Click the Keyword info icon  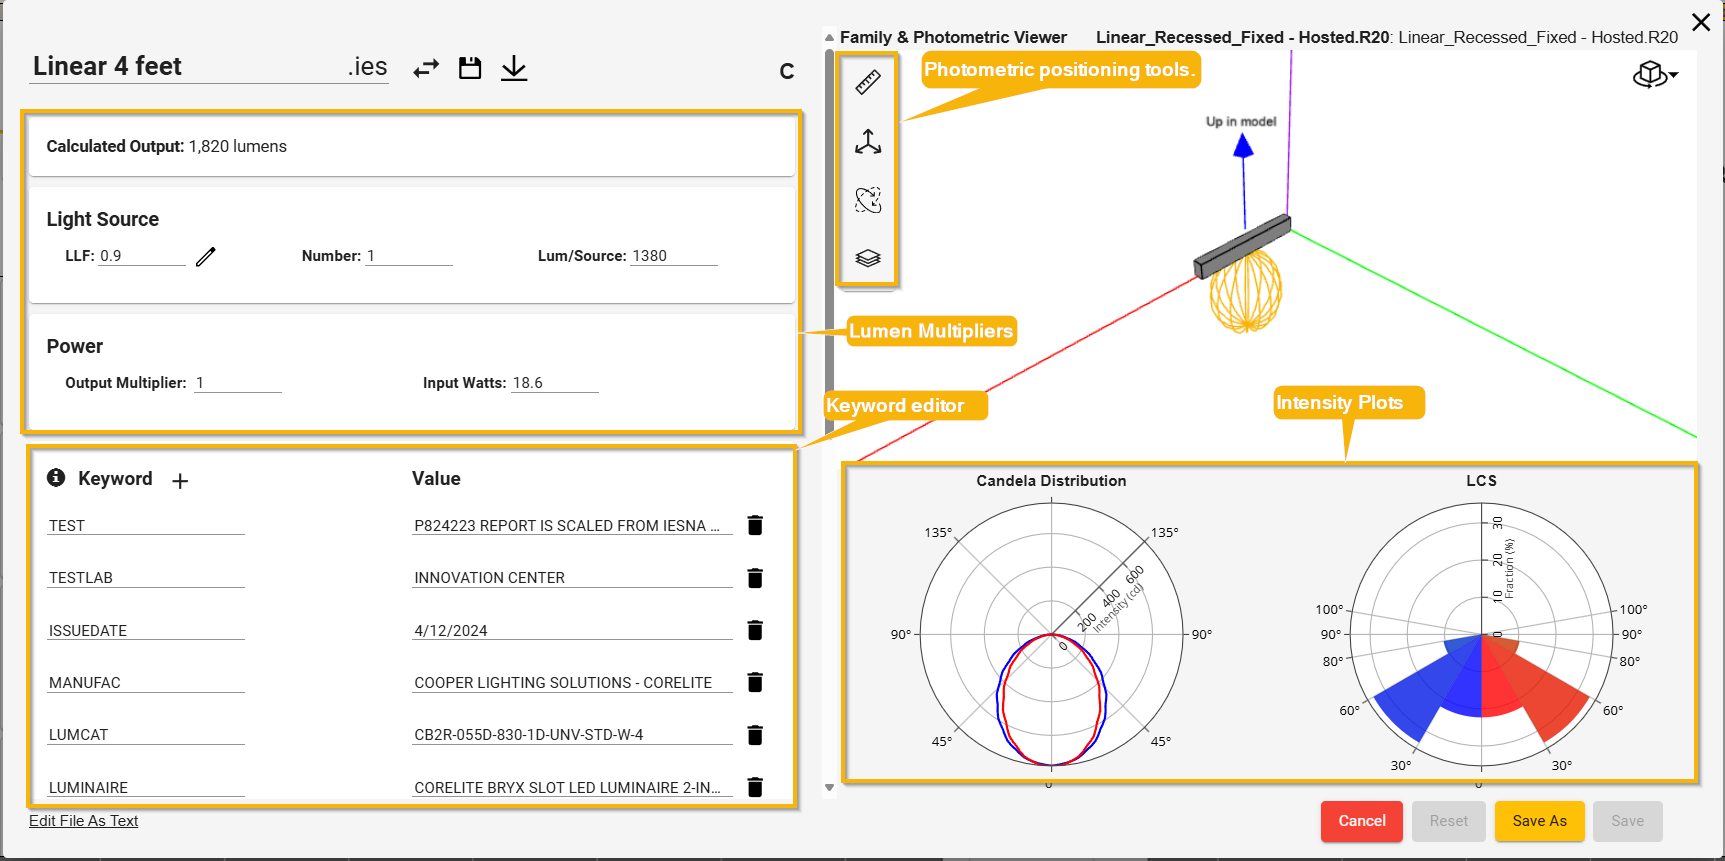tap(56, 478)
